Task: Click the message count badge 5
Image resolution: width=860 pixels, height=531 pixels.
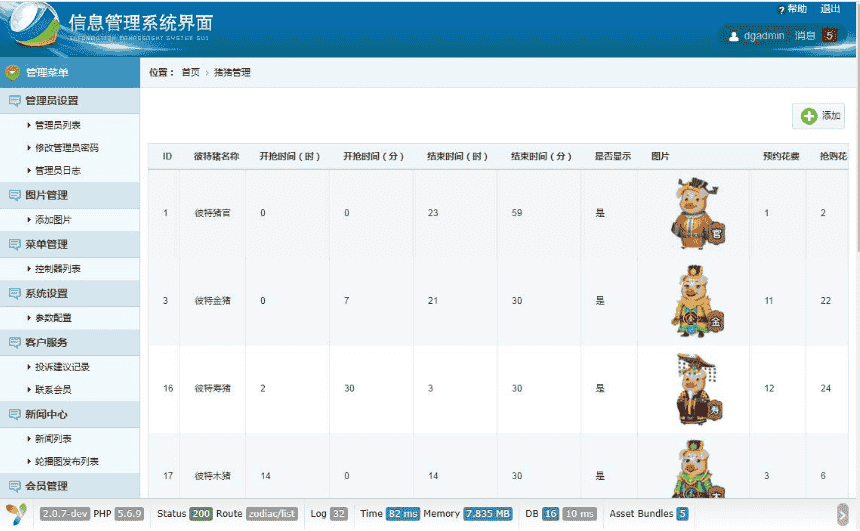Action: [829, 36]
